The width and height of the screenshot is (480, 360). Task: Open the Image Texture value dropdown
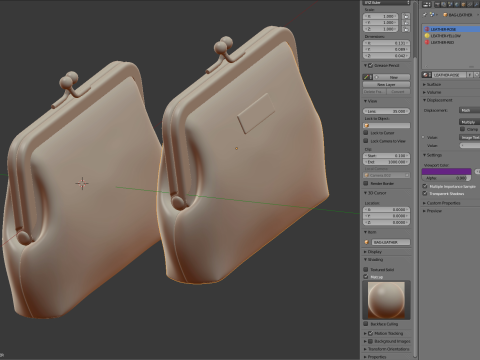(470, 137)
